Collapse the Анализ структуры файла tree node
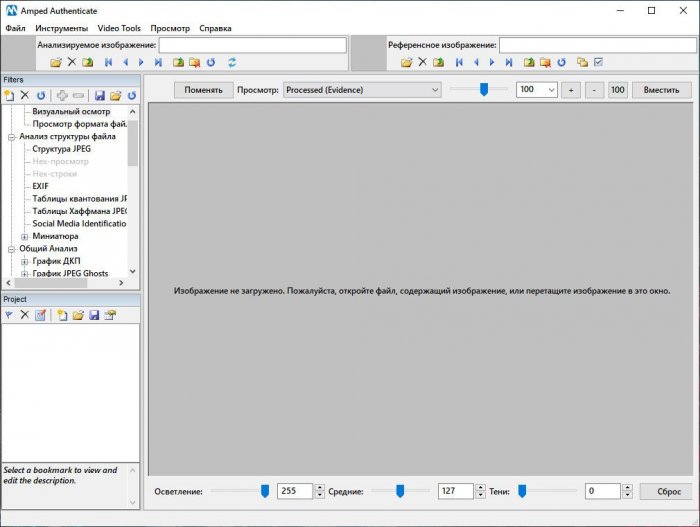The height and width of the screenshot is (527, 700). tap(11, 136)
